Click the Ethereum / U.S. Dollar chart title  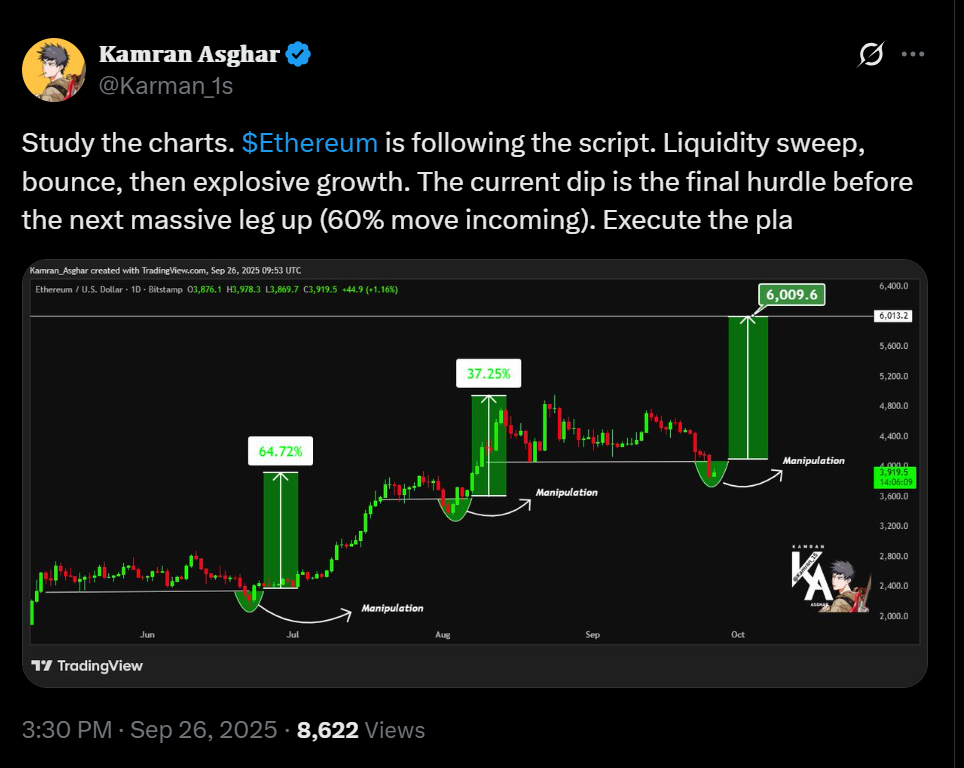pyautogui.click(x=90, y=289)
